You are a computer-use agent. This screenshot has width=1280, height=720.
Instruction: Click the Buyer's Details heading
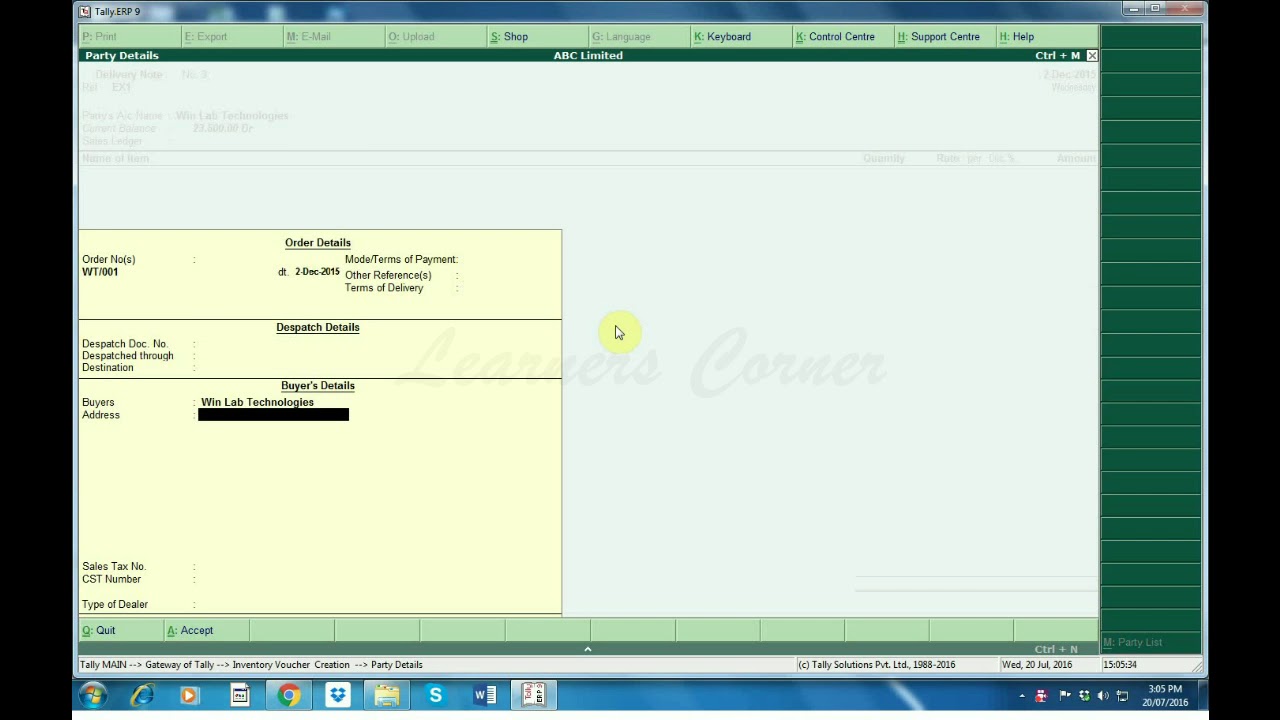point(318,386)
